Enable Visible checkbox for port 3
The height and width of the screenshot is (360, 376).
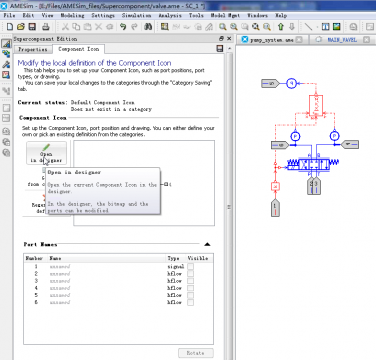click(x=190, y=281)
